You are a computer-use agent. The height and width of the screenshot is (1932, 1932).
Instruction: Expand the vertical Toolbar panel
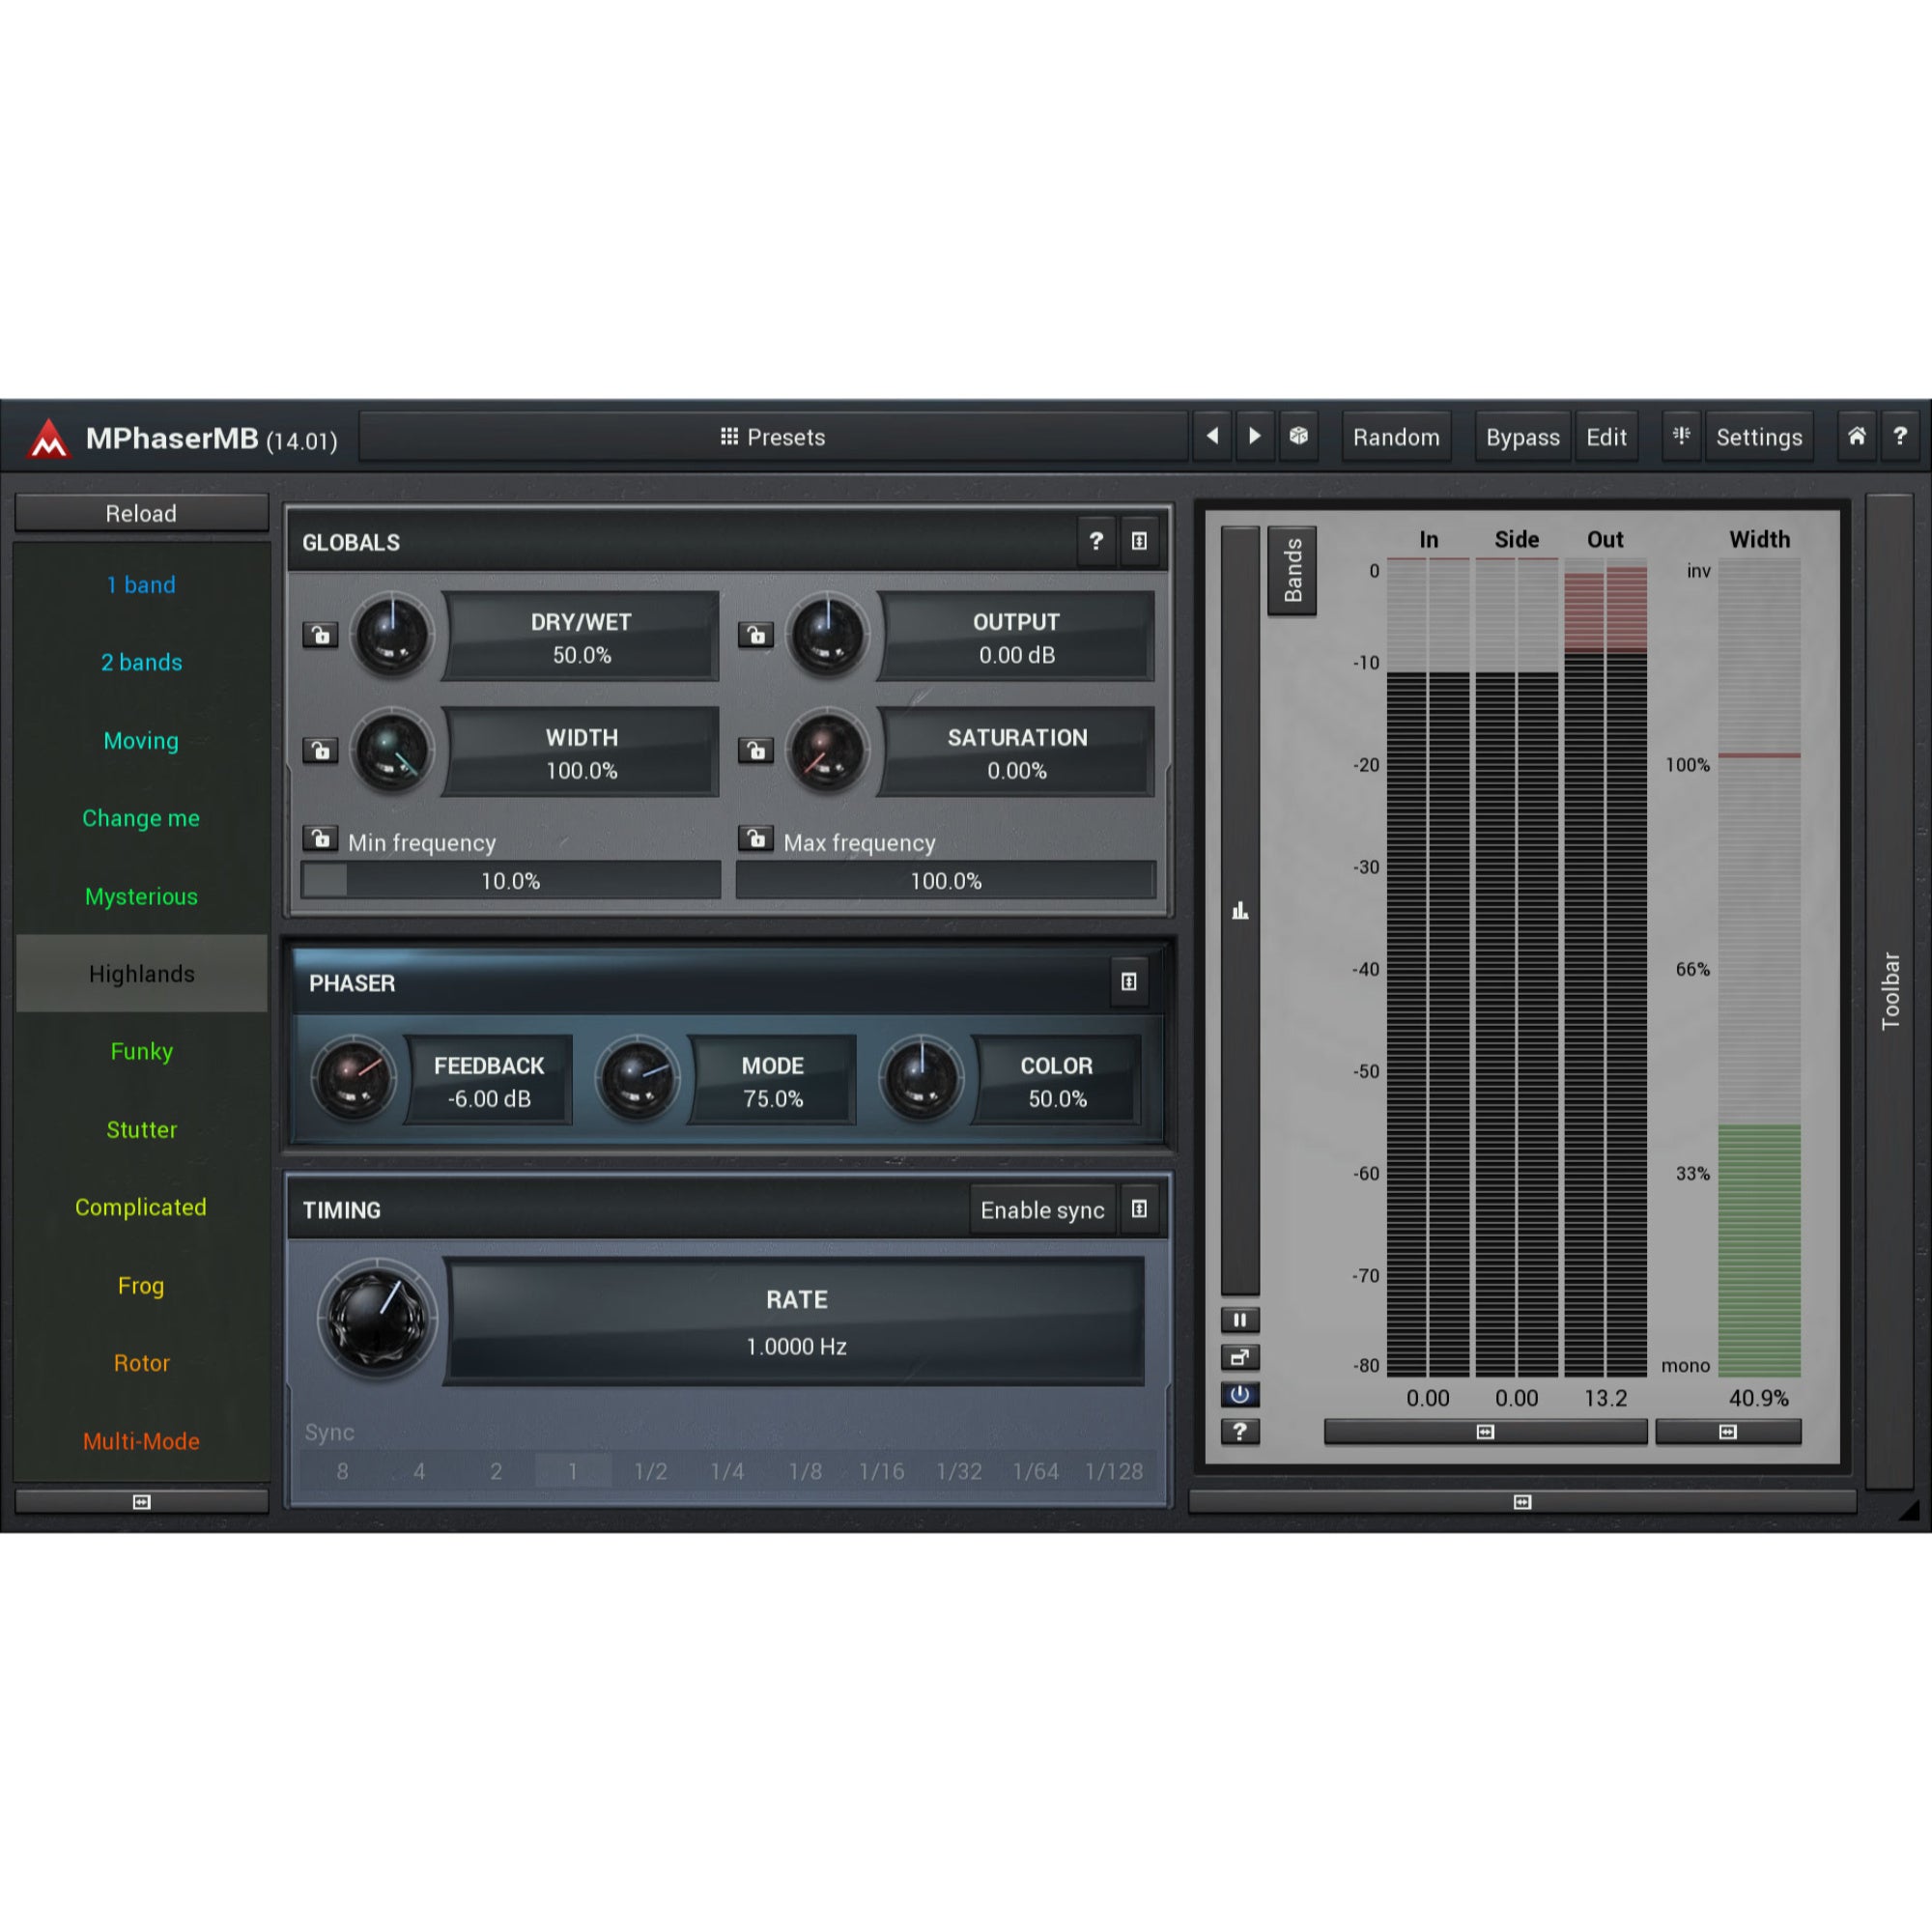coord(1890,990)
